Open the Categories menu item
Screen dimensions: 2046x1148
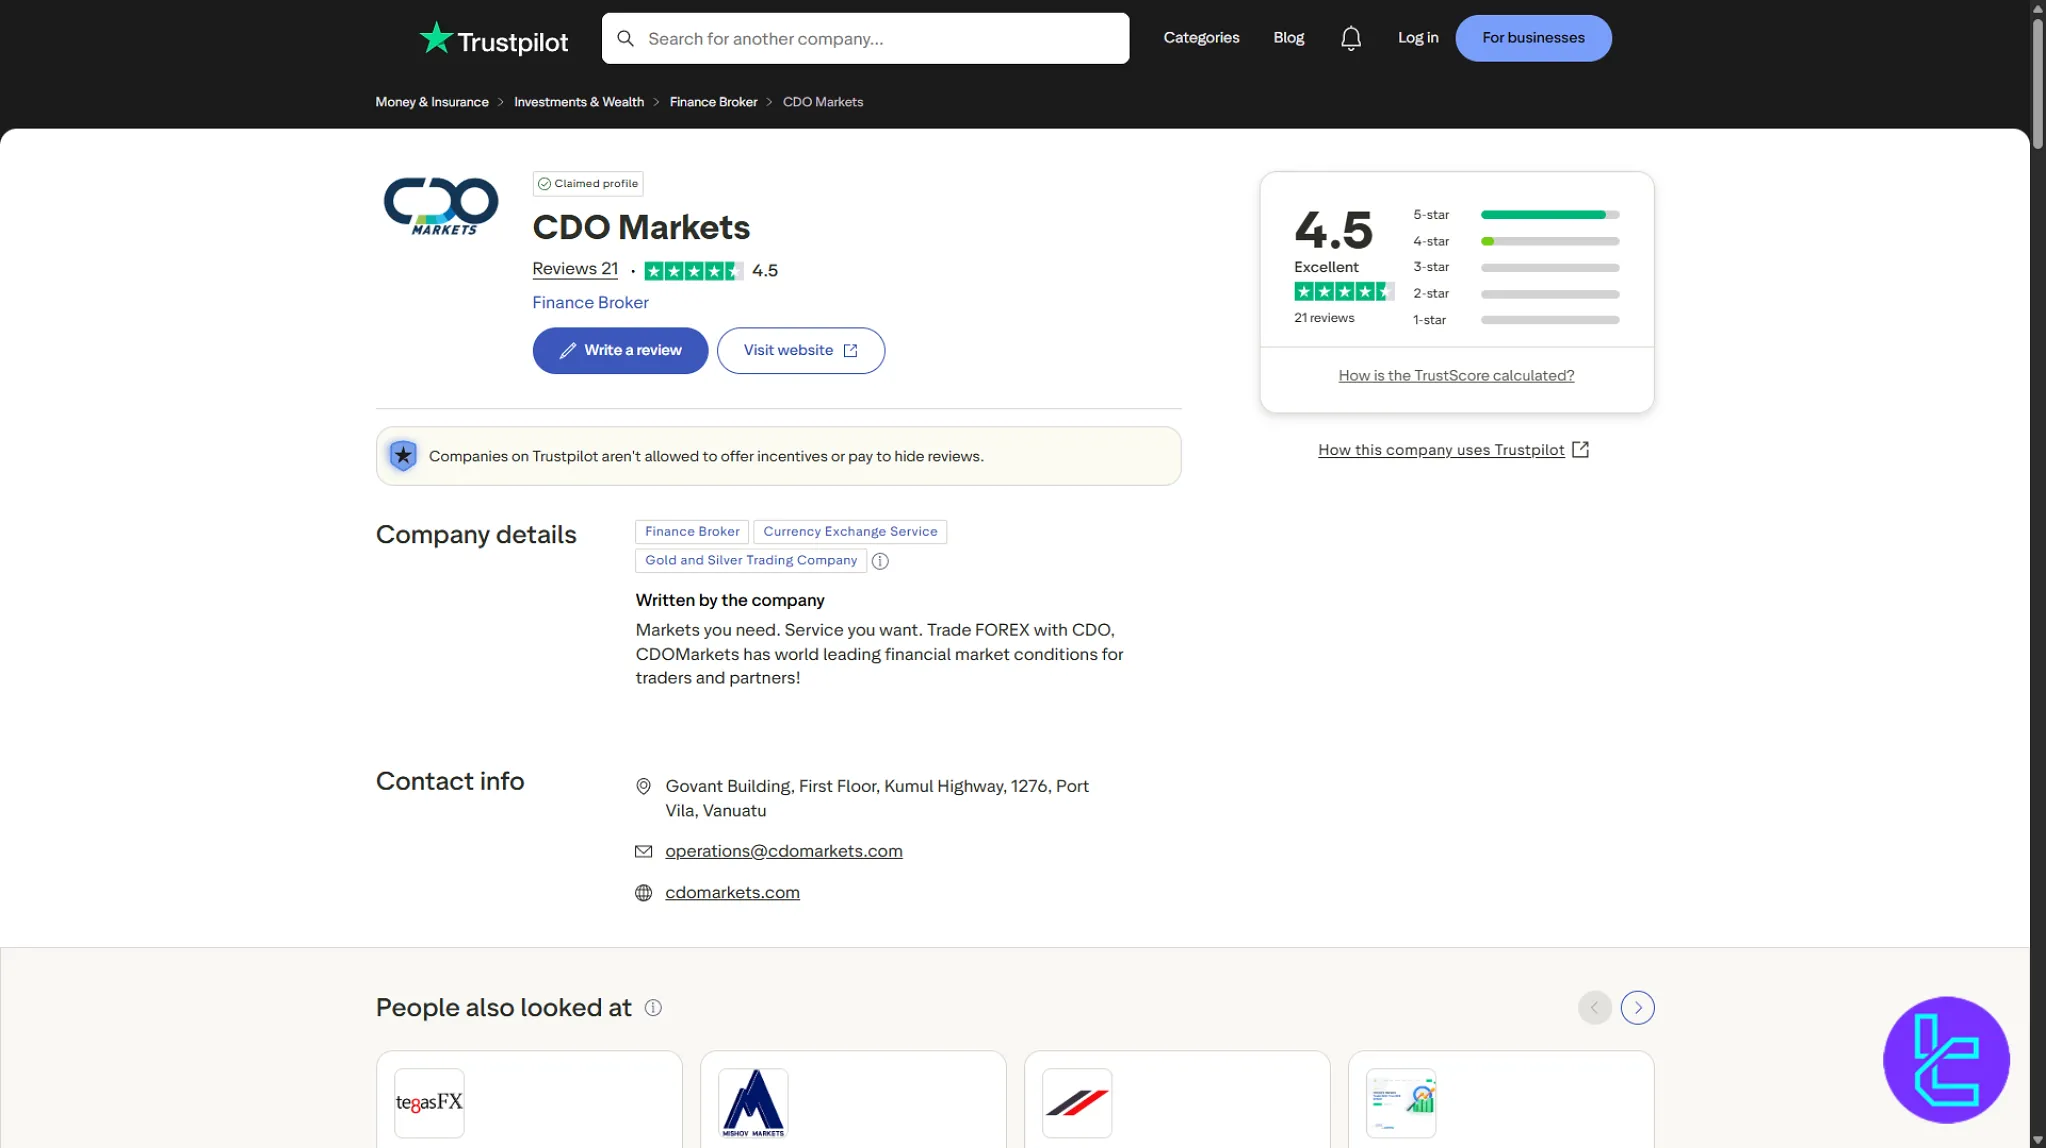(x=1201, y=38)
